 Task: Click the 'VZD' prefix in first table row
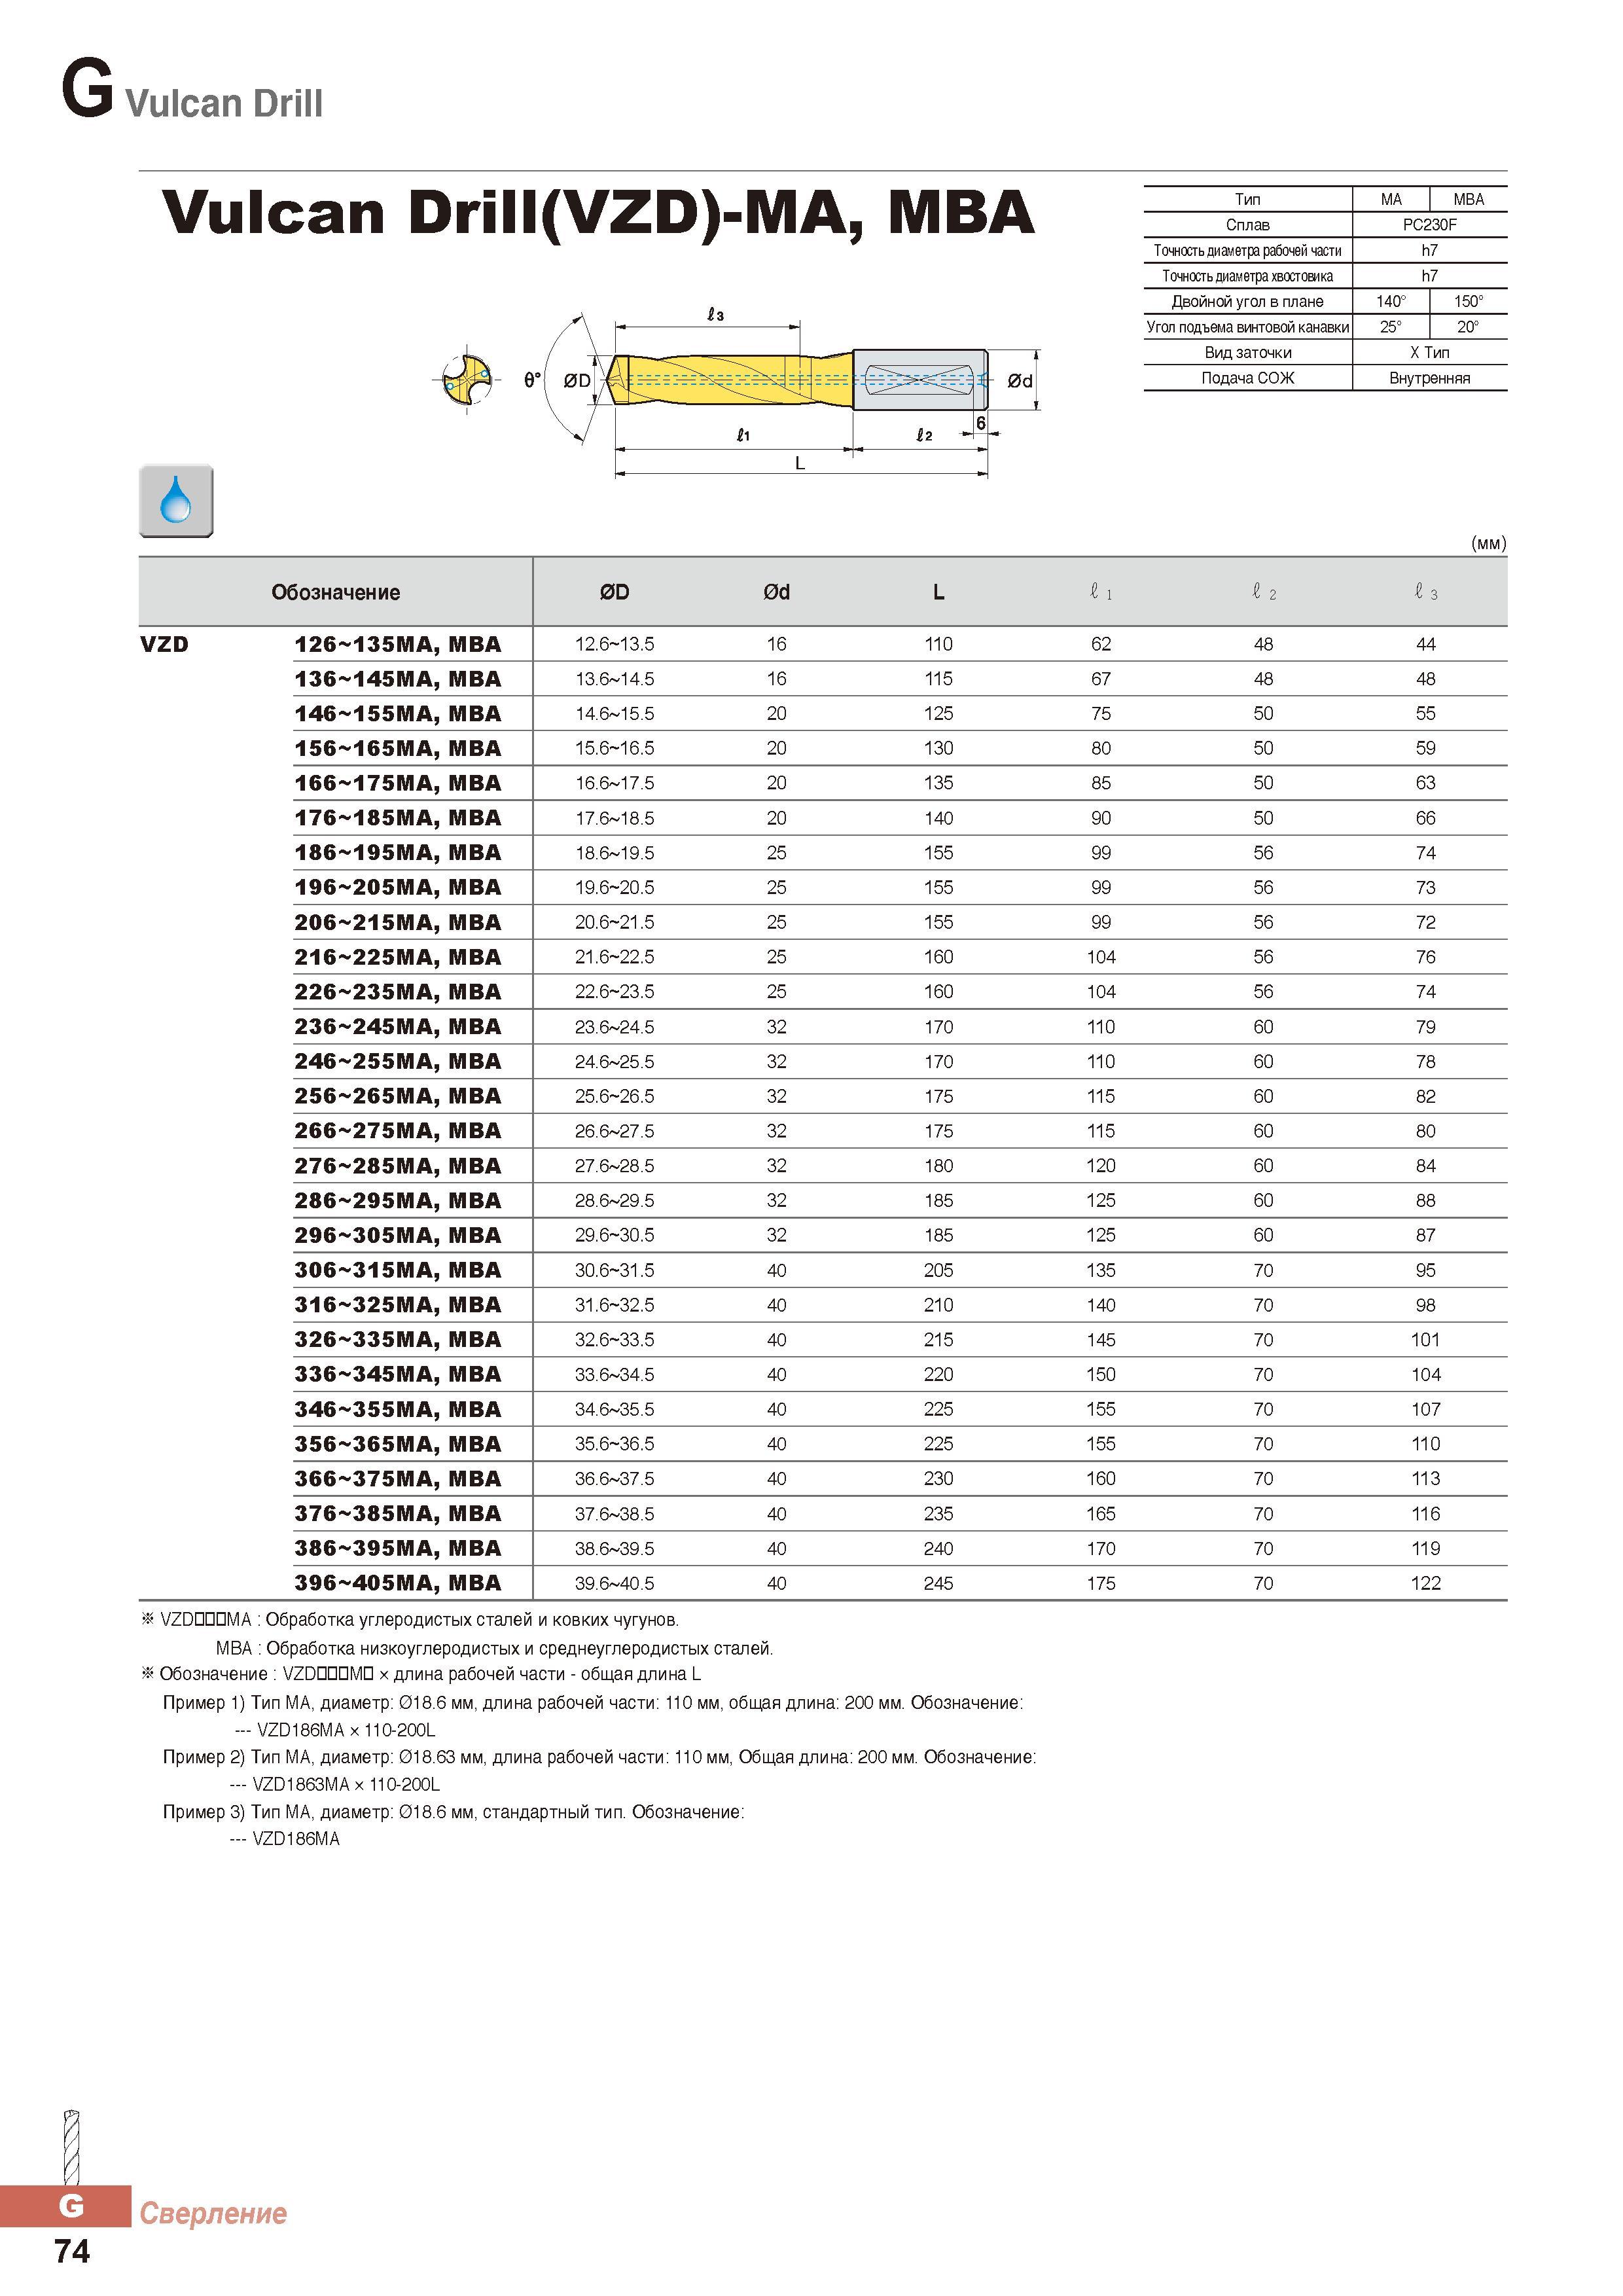165,644
